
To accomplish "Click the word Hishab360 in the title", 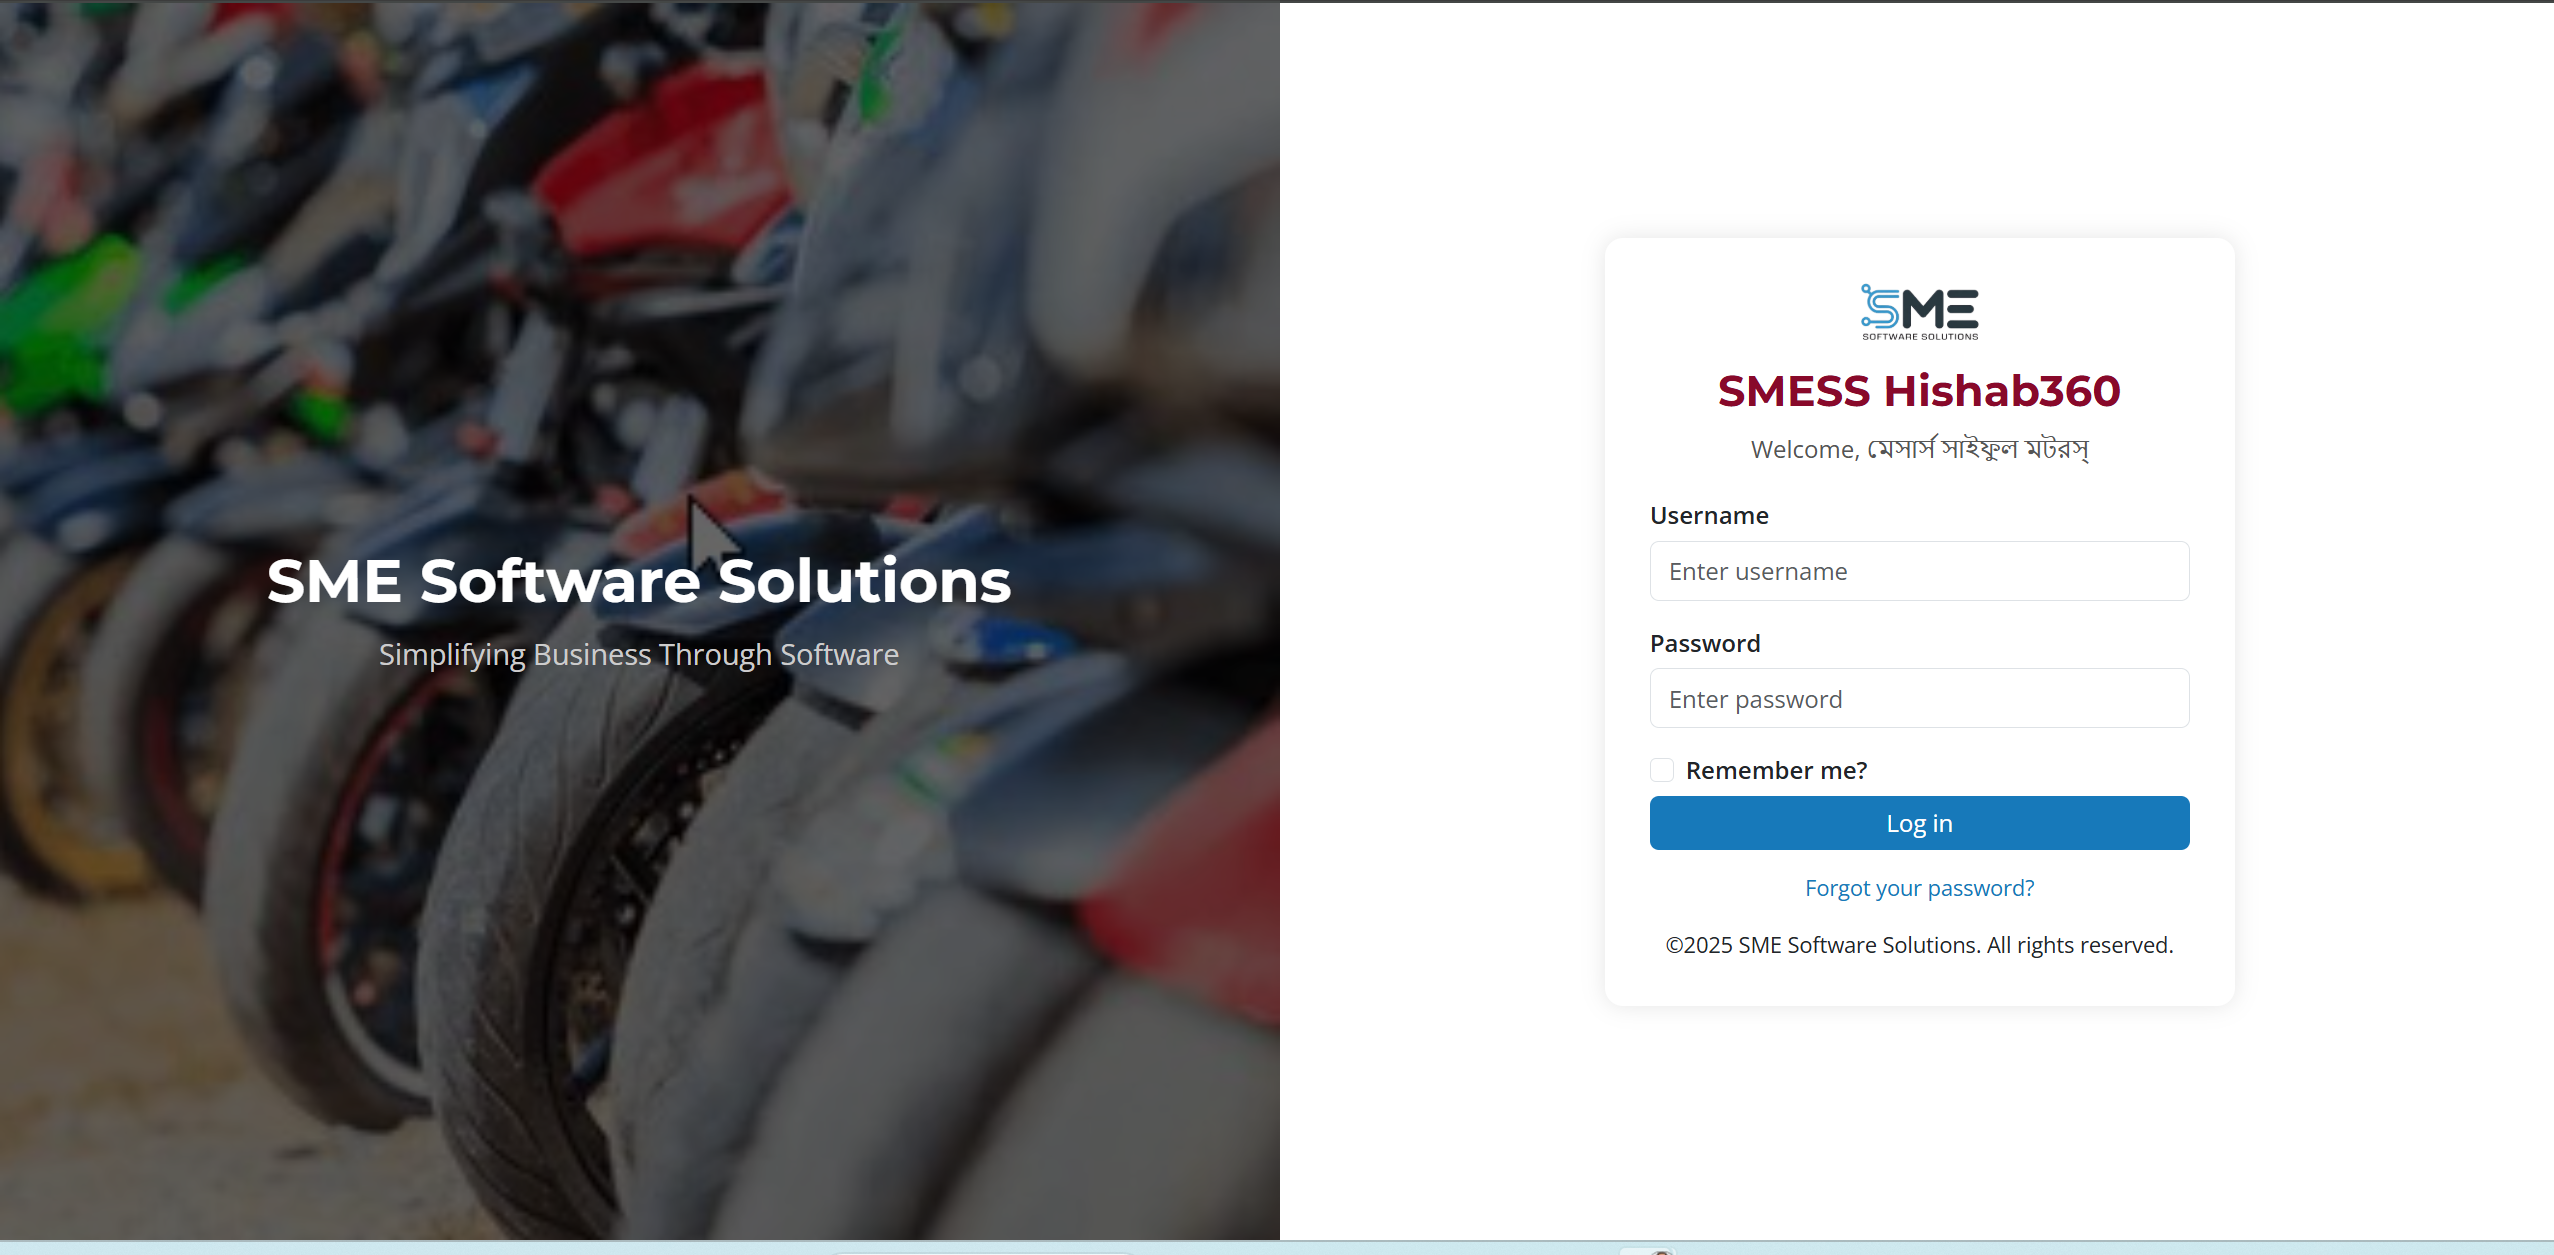I will pos(2002,391).
